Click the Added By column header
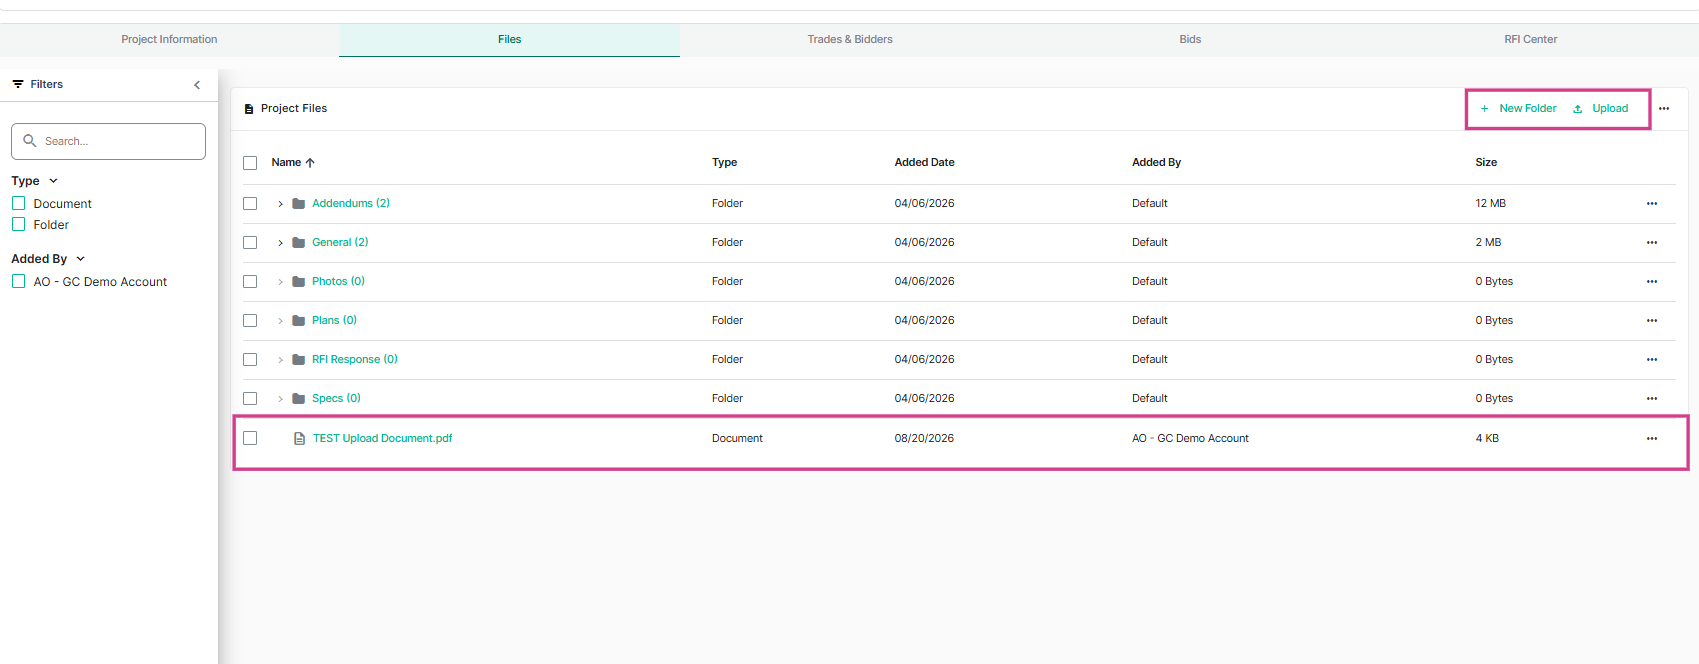 [x=1156, y=163]
